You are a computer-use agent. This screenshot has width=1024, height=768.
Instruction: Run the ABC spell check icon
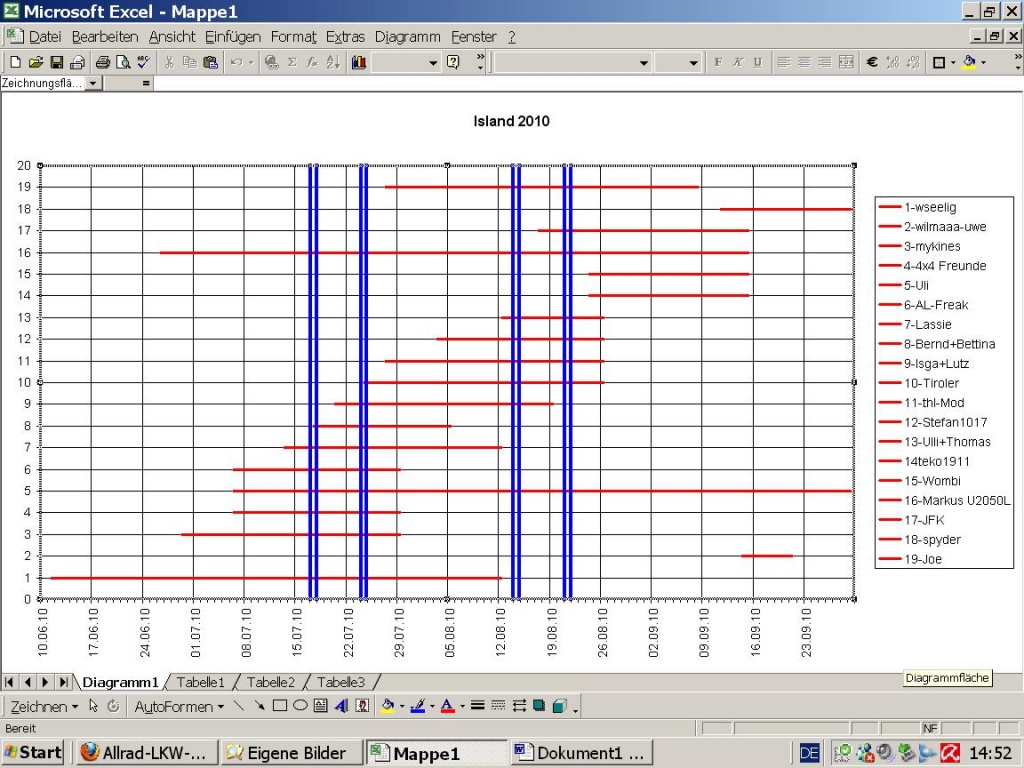click(x=144, y=63)
